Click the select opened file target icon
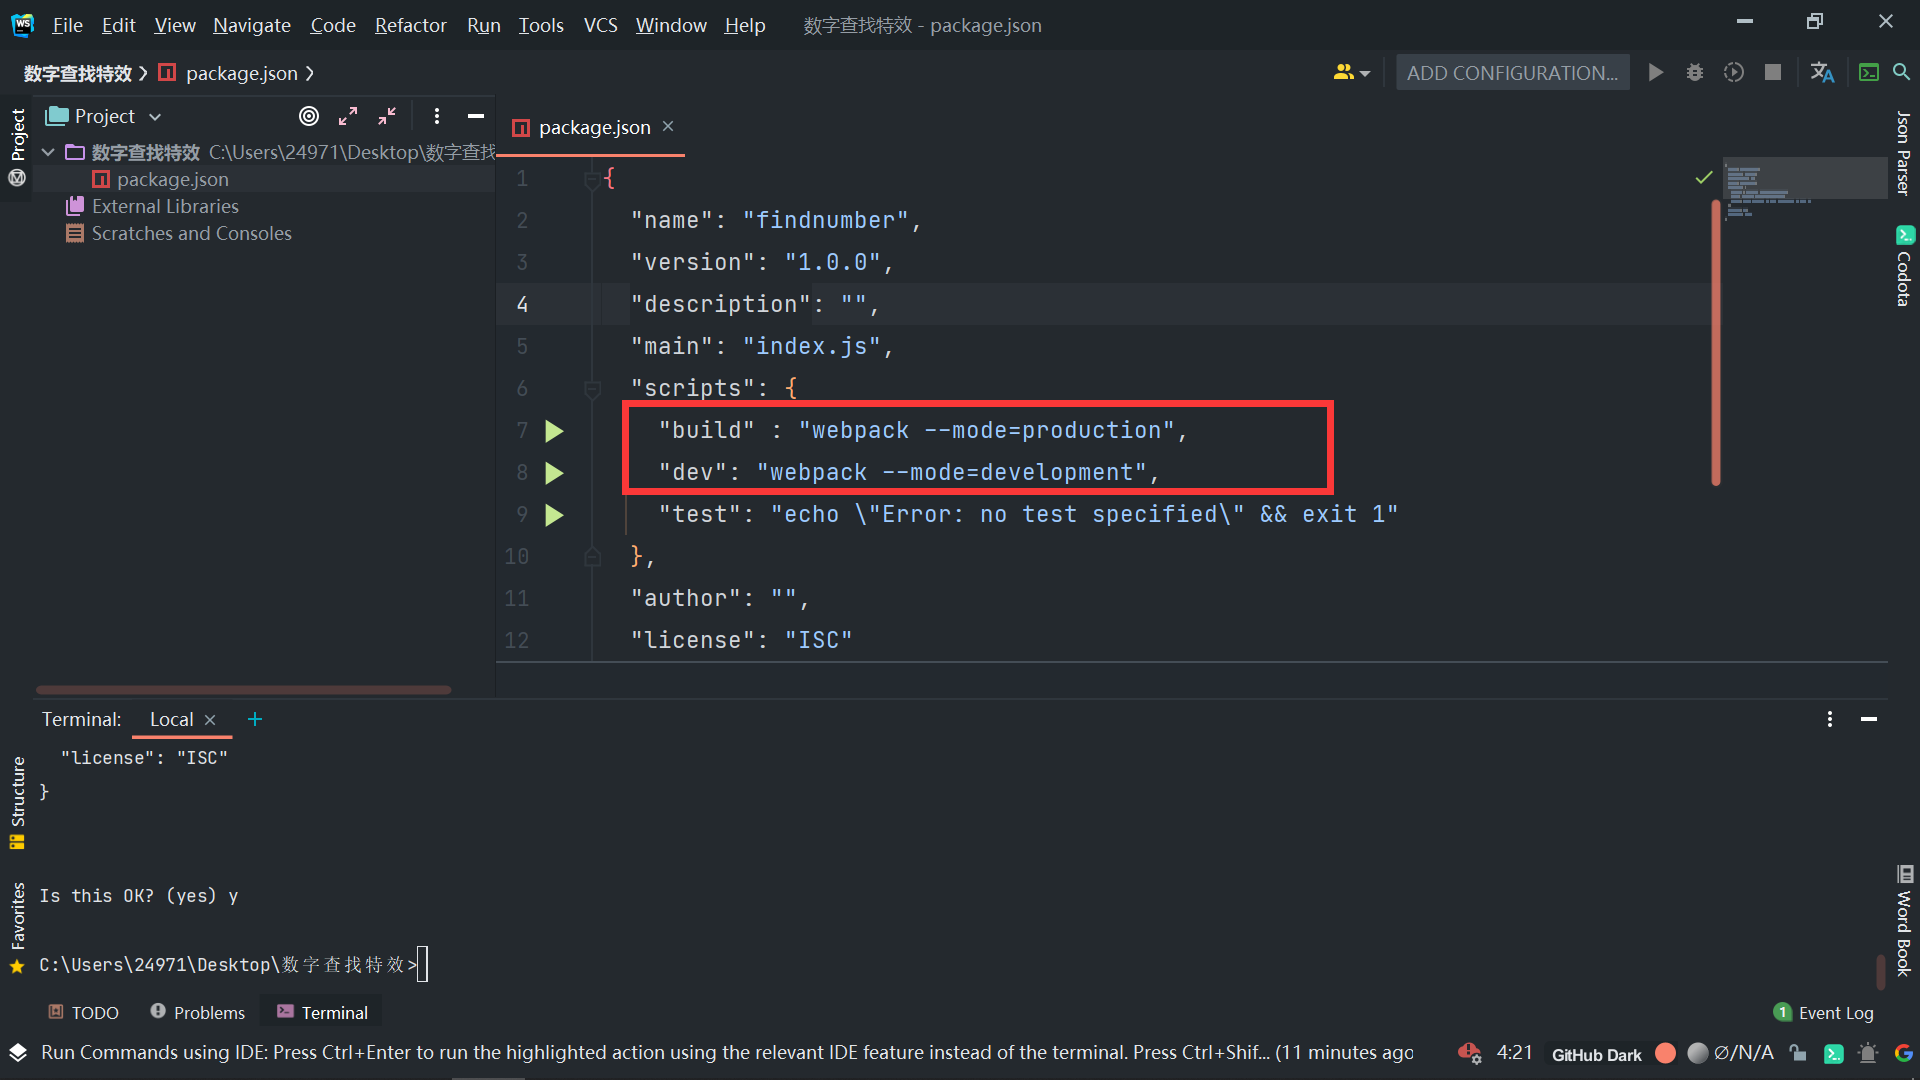1920x1080 pixels. [x=309, y=116]
